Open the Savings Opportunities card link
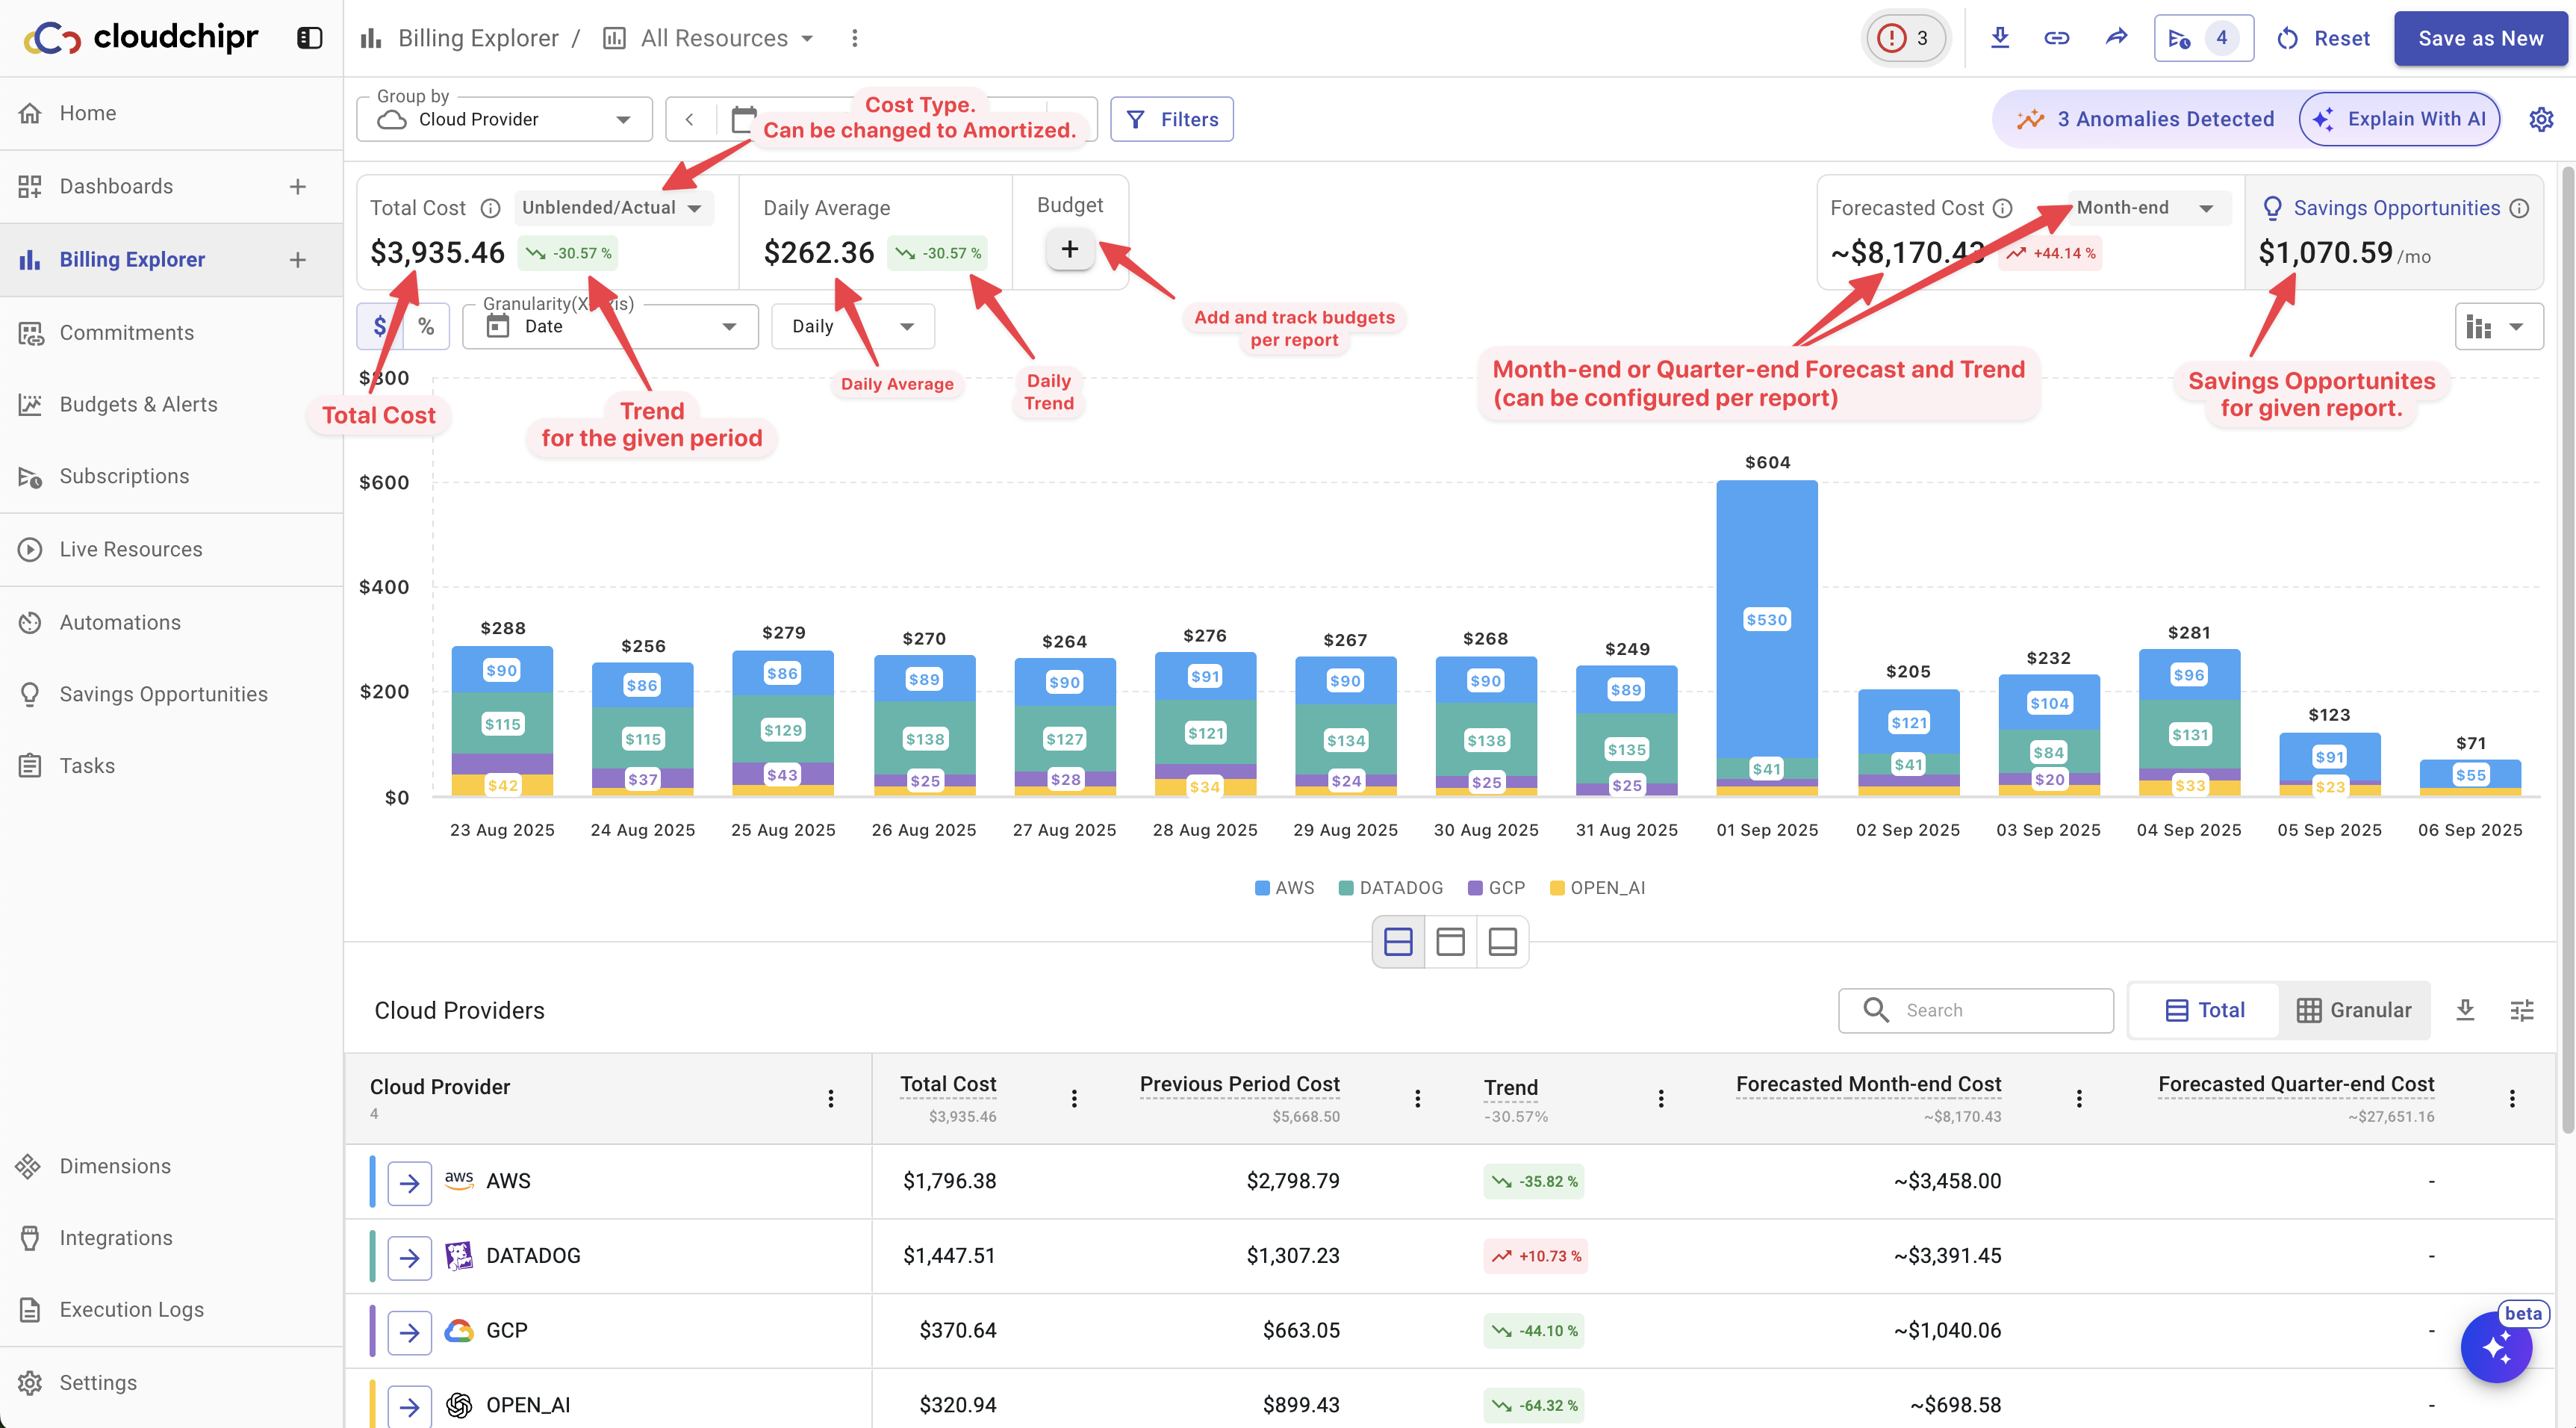 (2396, 208)
